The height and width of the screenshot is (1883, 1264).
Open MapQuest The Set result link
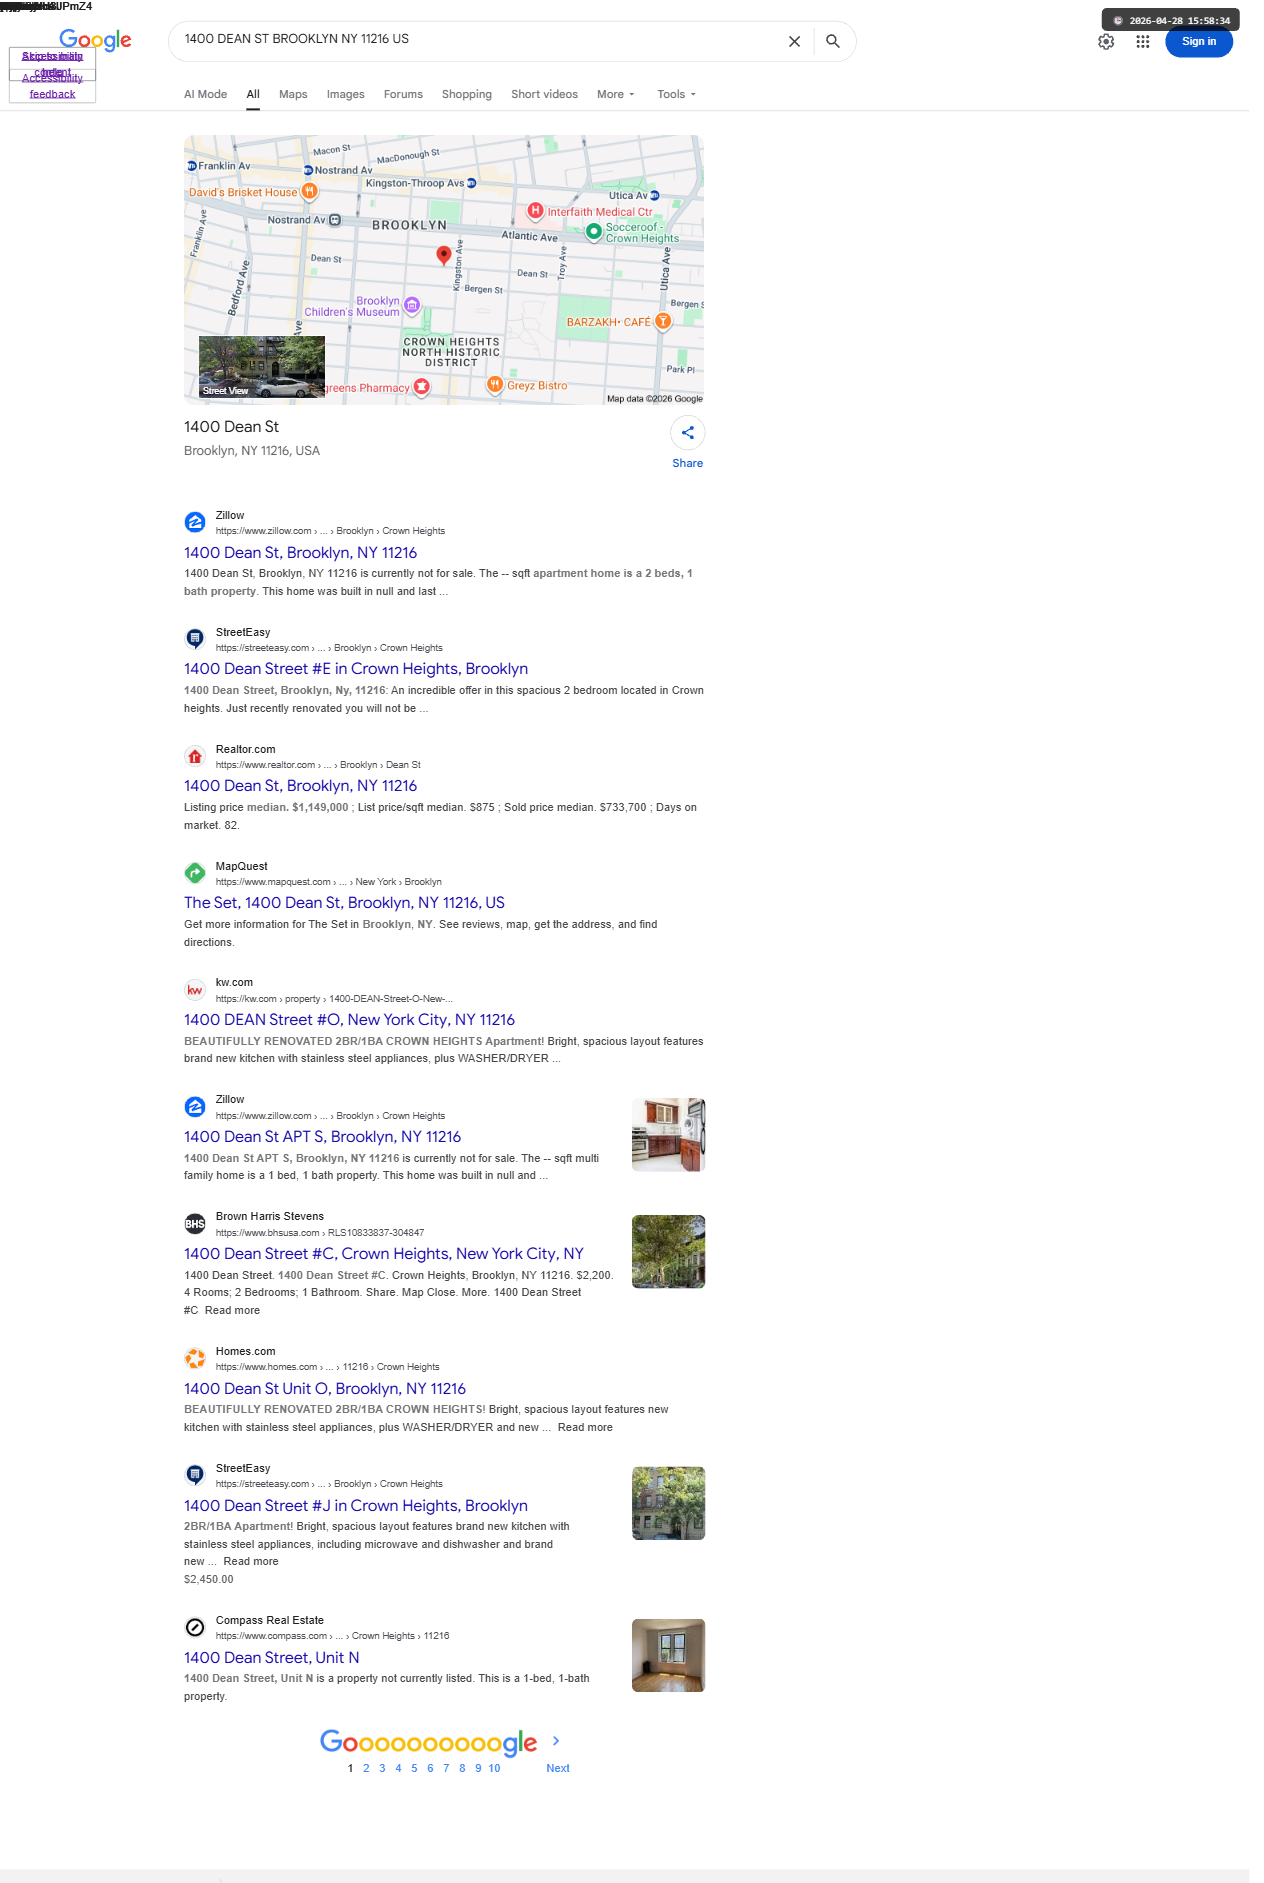[x=344, y=903]
